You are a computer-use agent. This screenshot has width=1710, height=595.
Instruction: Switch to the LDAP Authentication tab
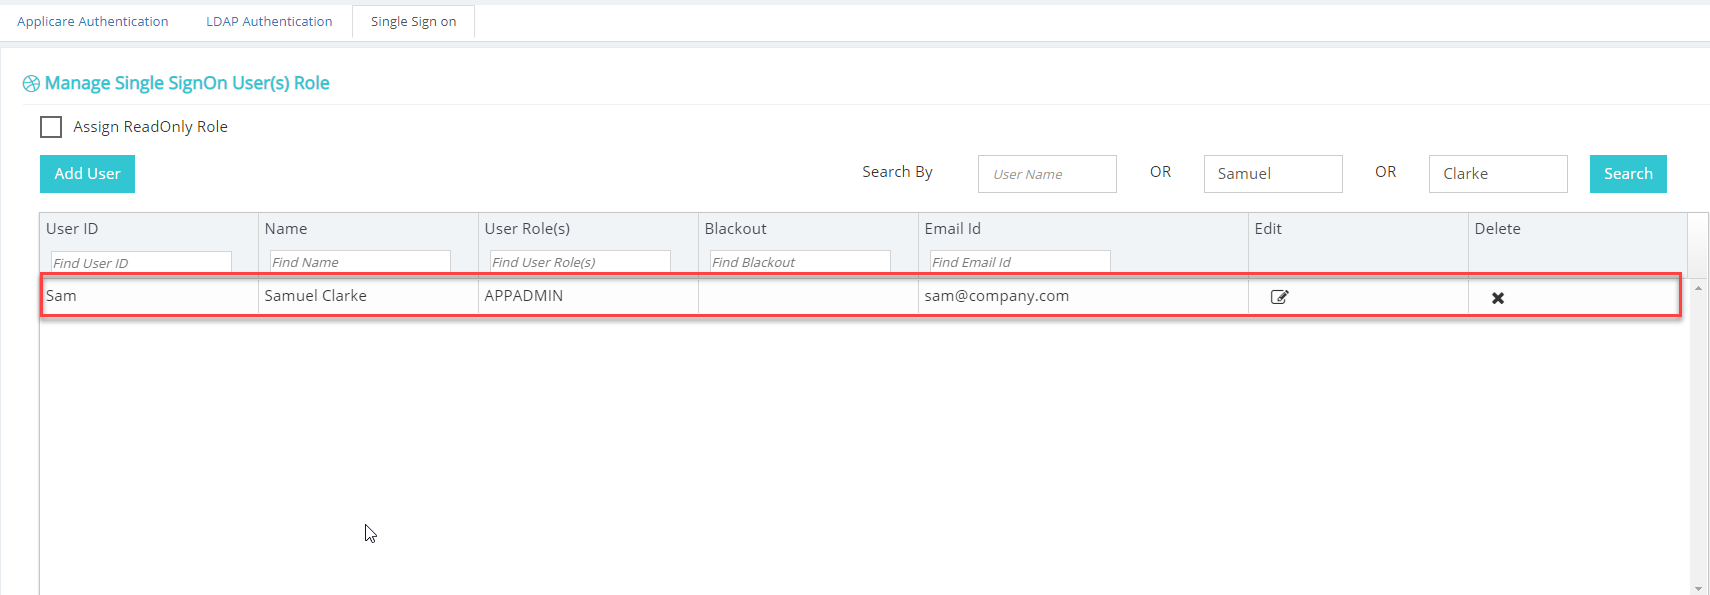click(269, 21)
